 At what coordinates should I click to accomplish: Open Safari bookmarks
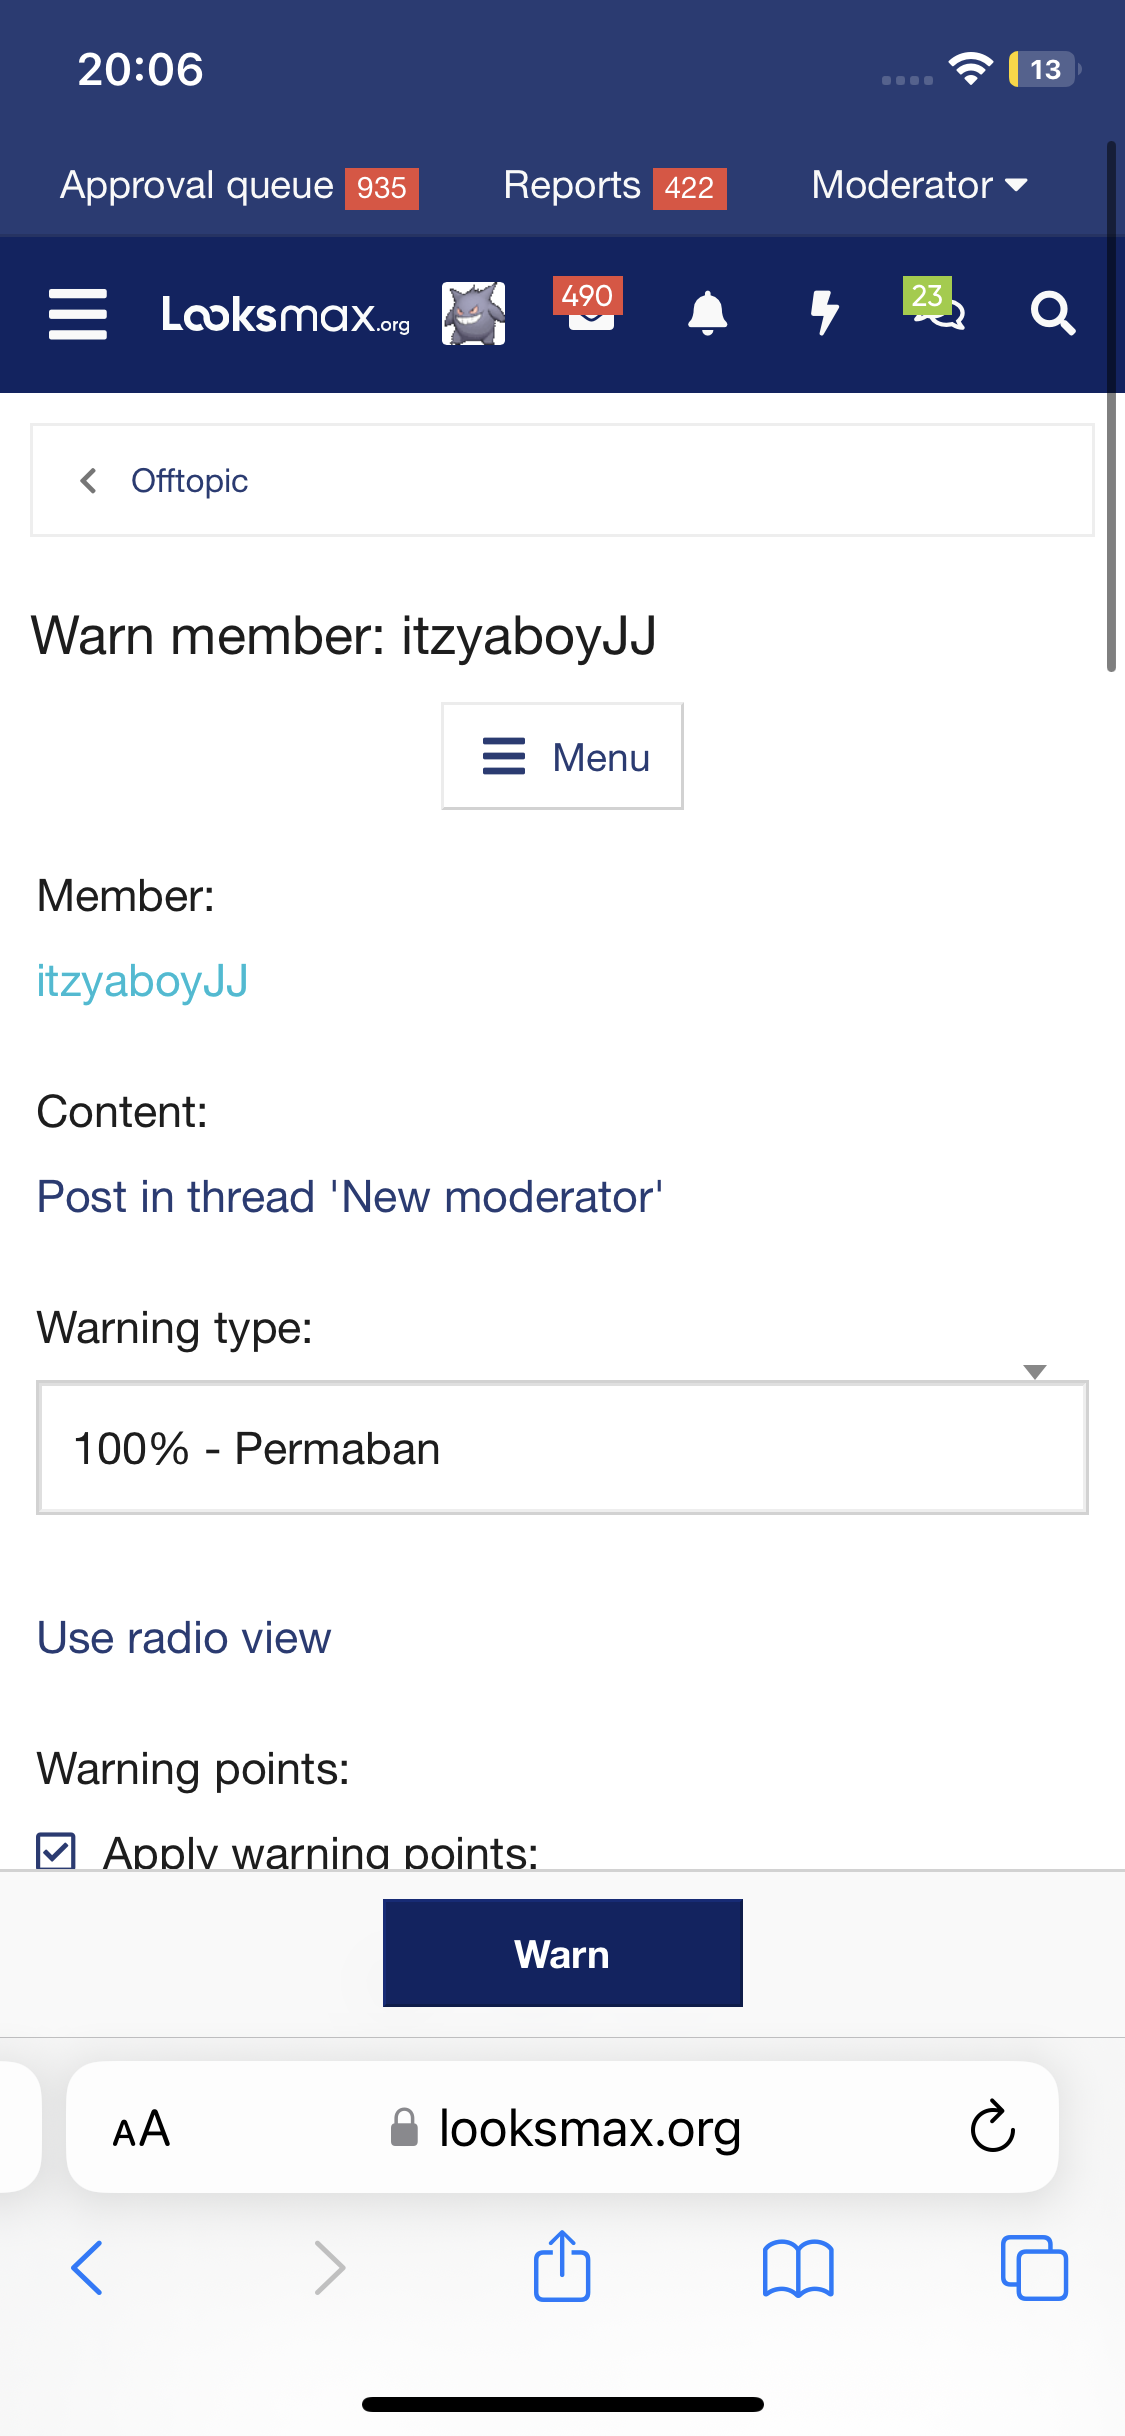[x=797, y=2268]
